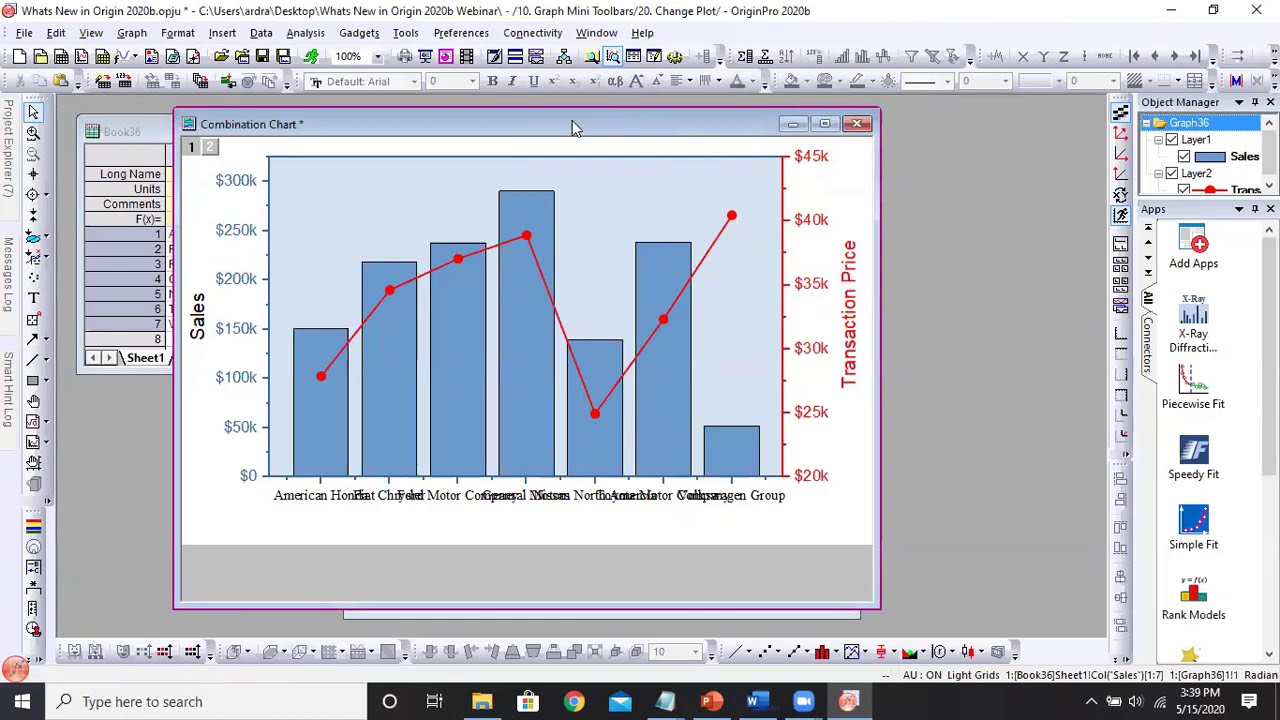Viewport: 1280px width, 720px height.
Task: Click the Add Filter funnel icon
Action: click(911, 56)
